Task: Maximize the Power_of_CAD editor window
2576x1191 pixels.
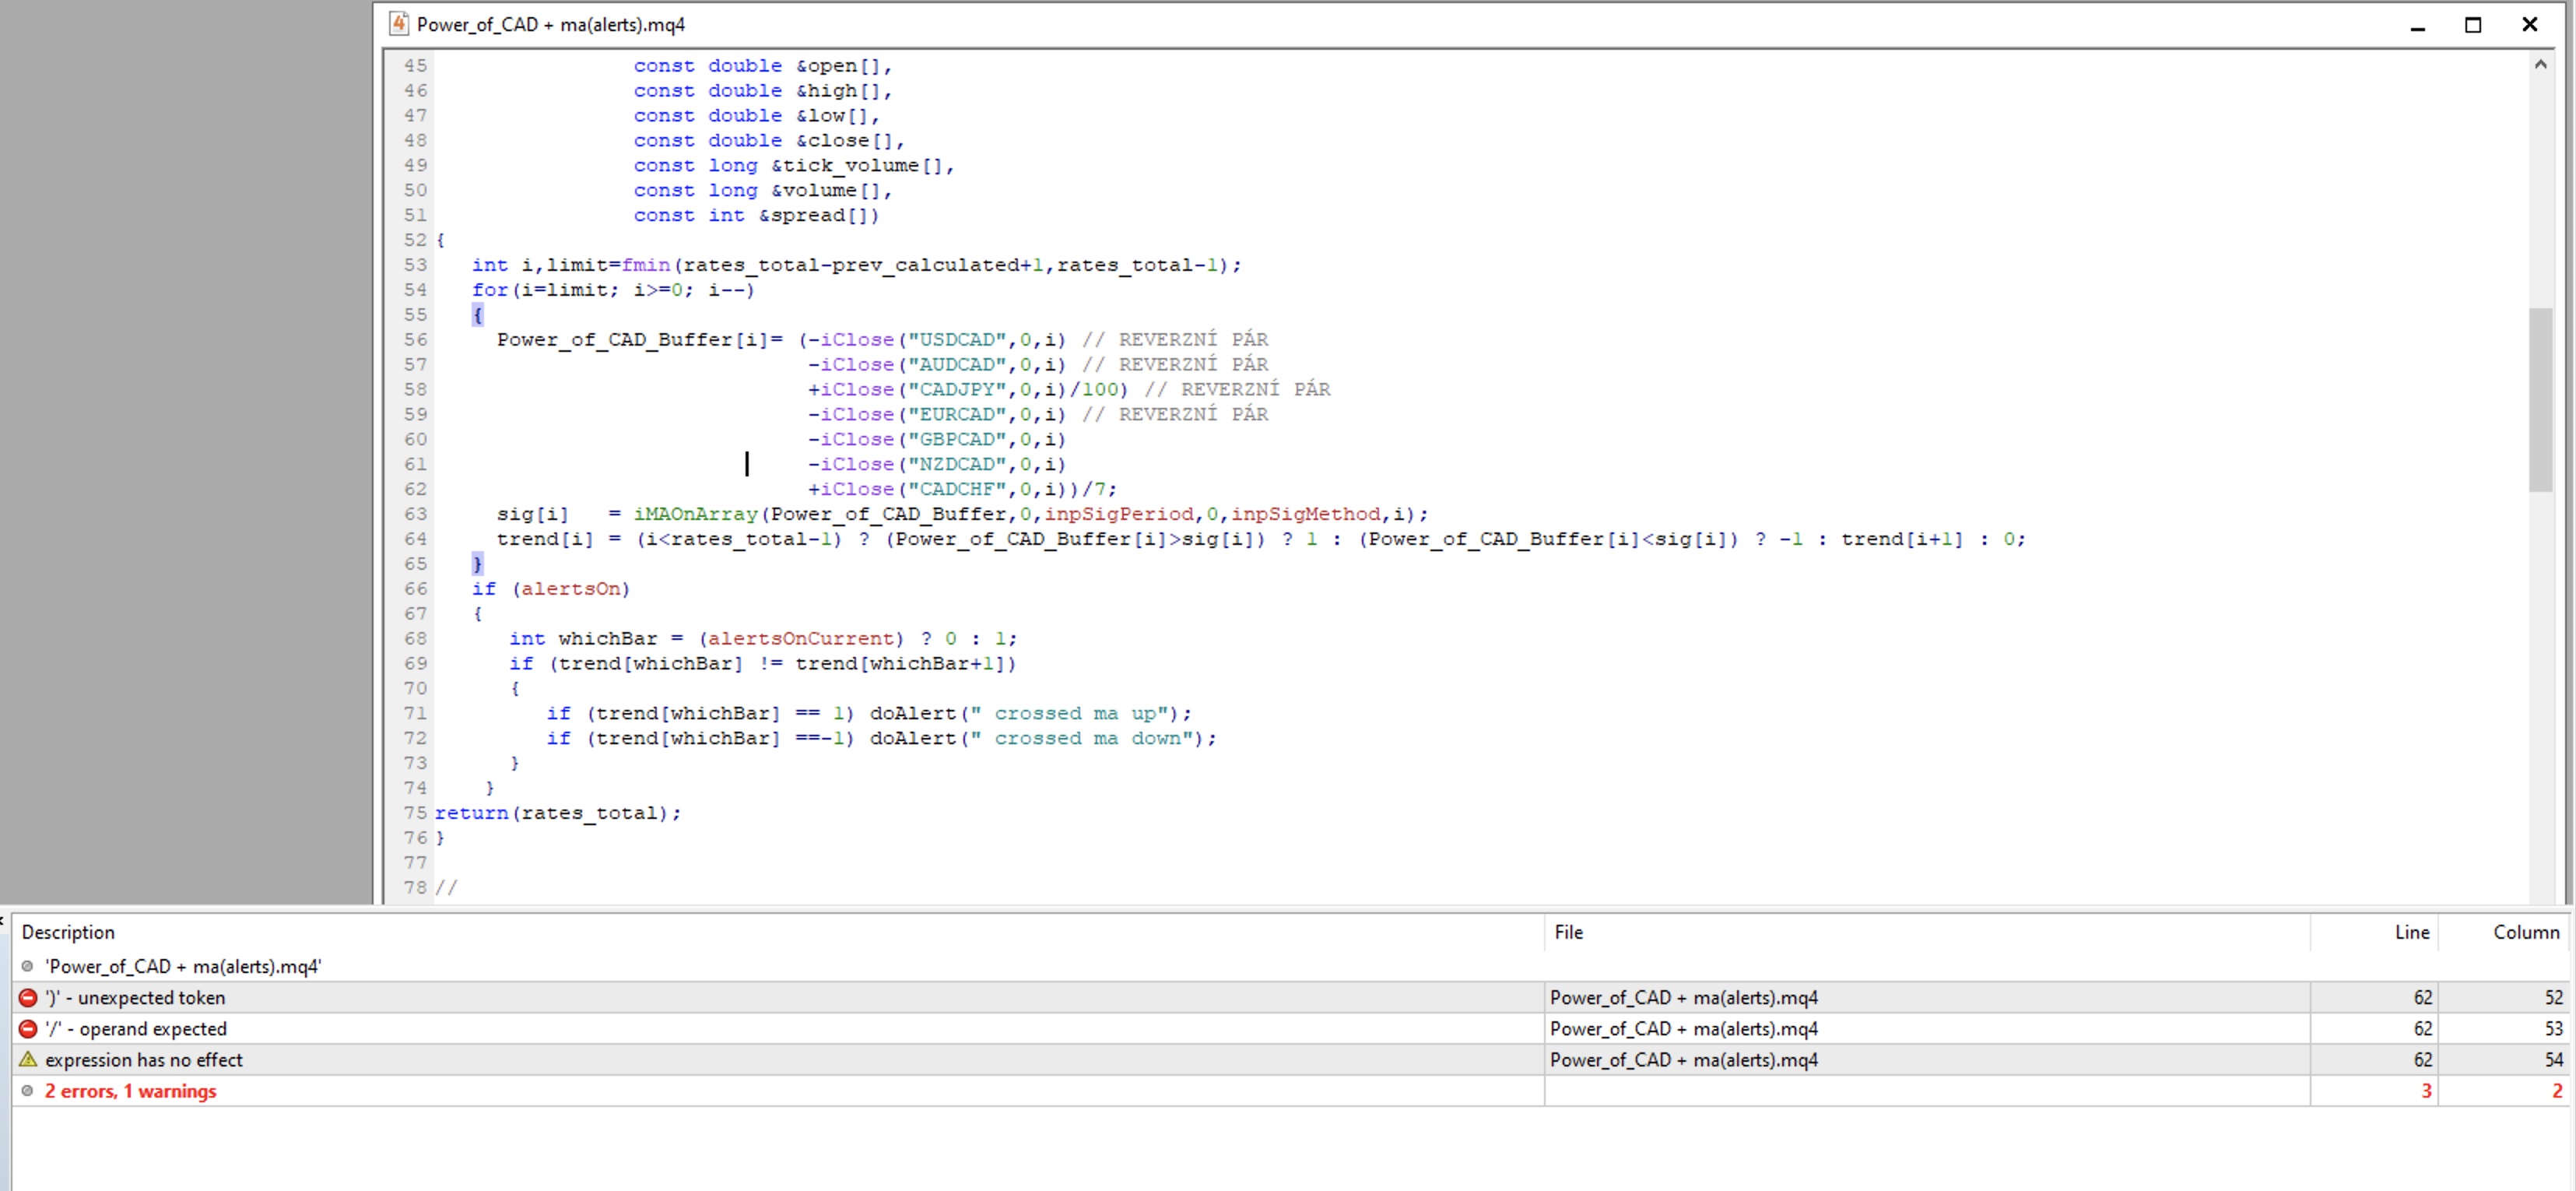Action: pos(2472,24)
